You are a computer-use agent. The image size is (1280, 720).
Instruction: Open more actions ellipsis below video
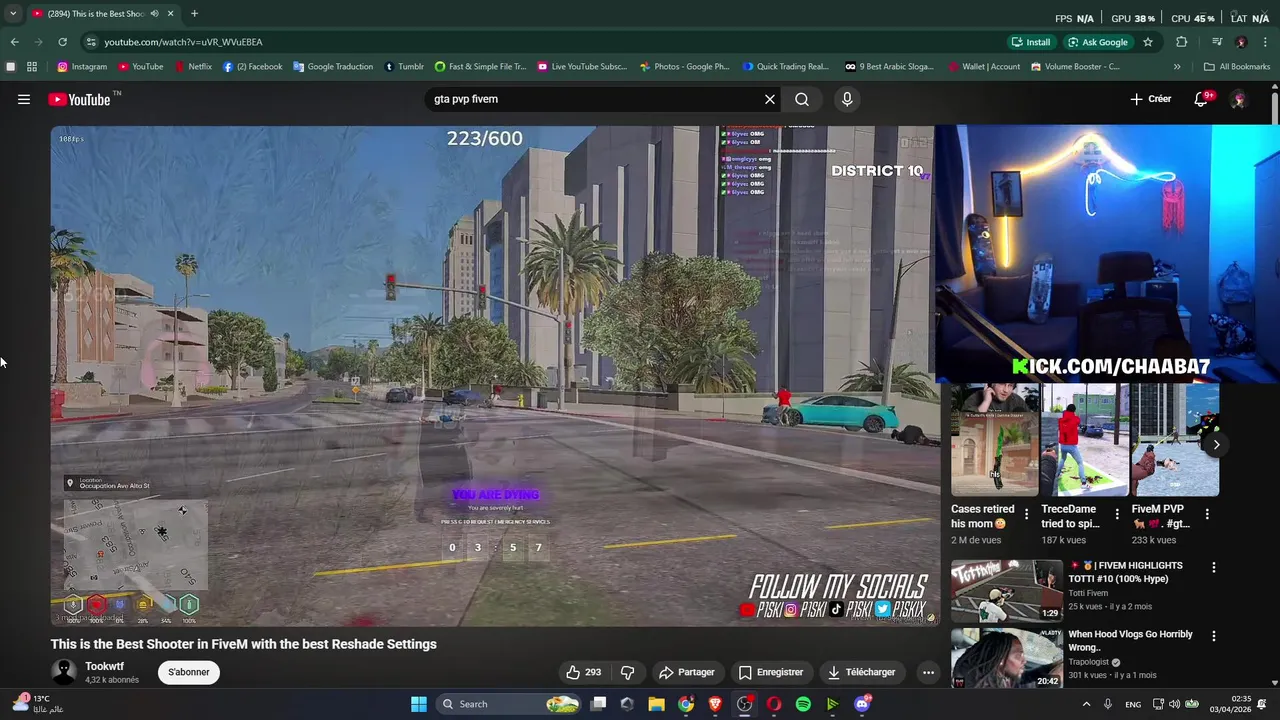click(x=928, y=672)
